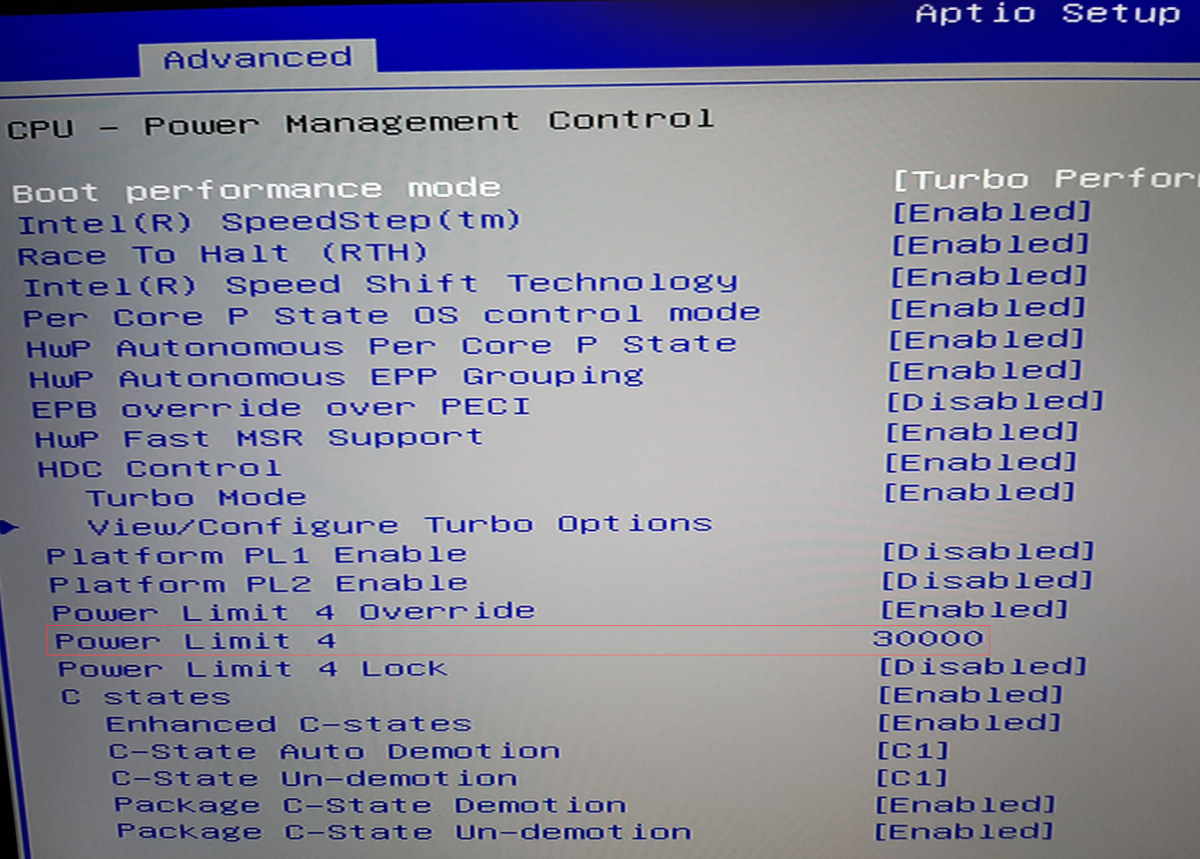Select C-State Un-demotion option
This screenshot has width=1200, height=859.
pos(314,778)
